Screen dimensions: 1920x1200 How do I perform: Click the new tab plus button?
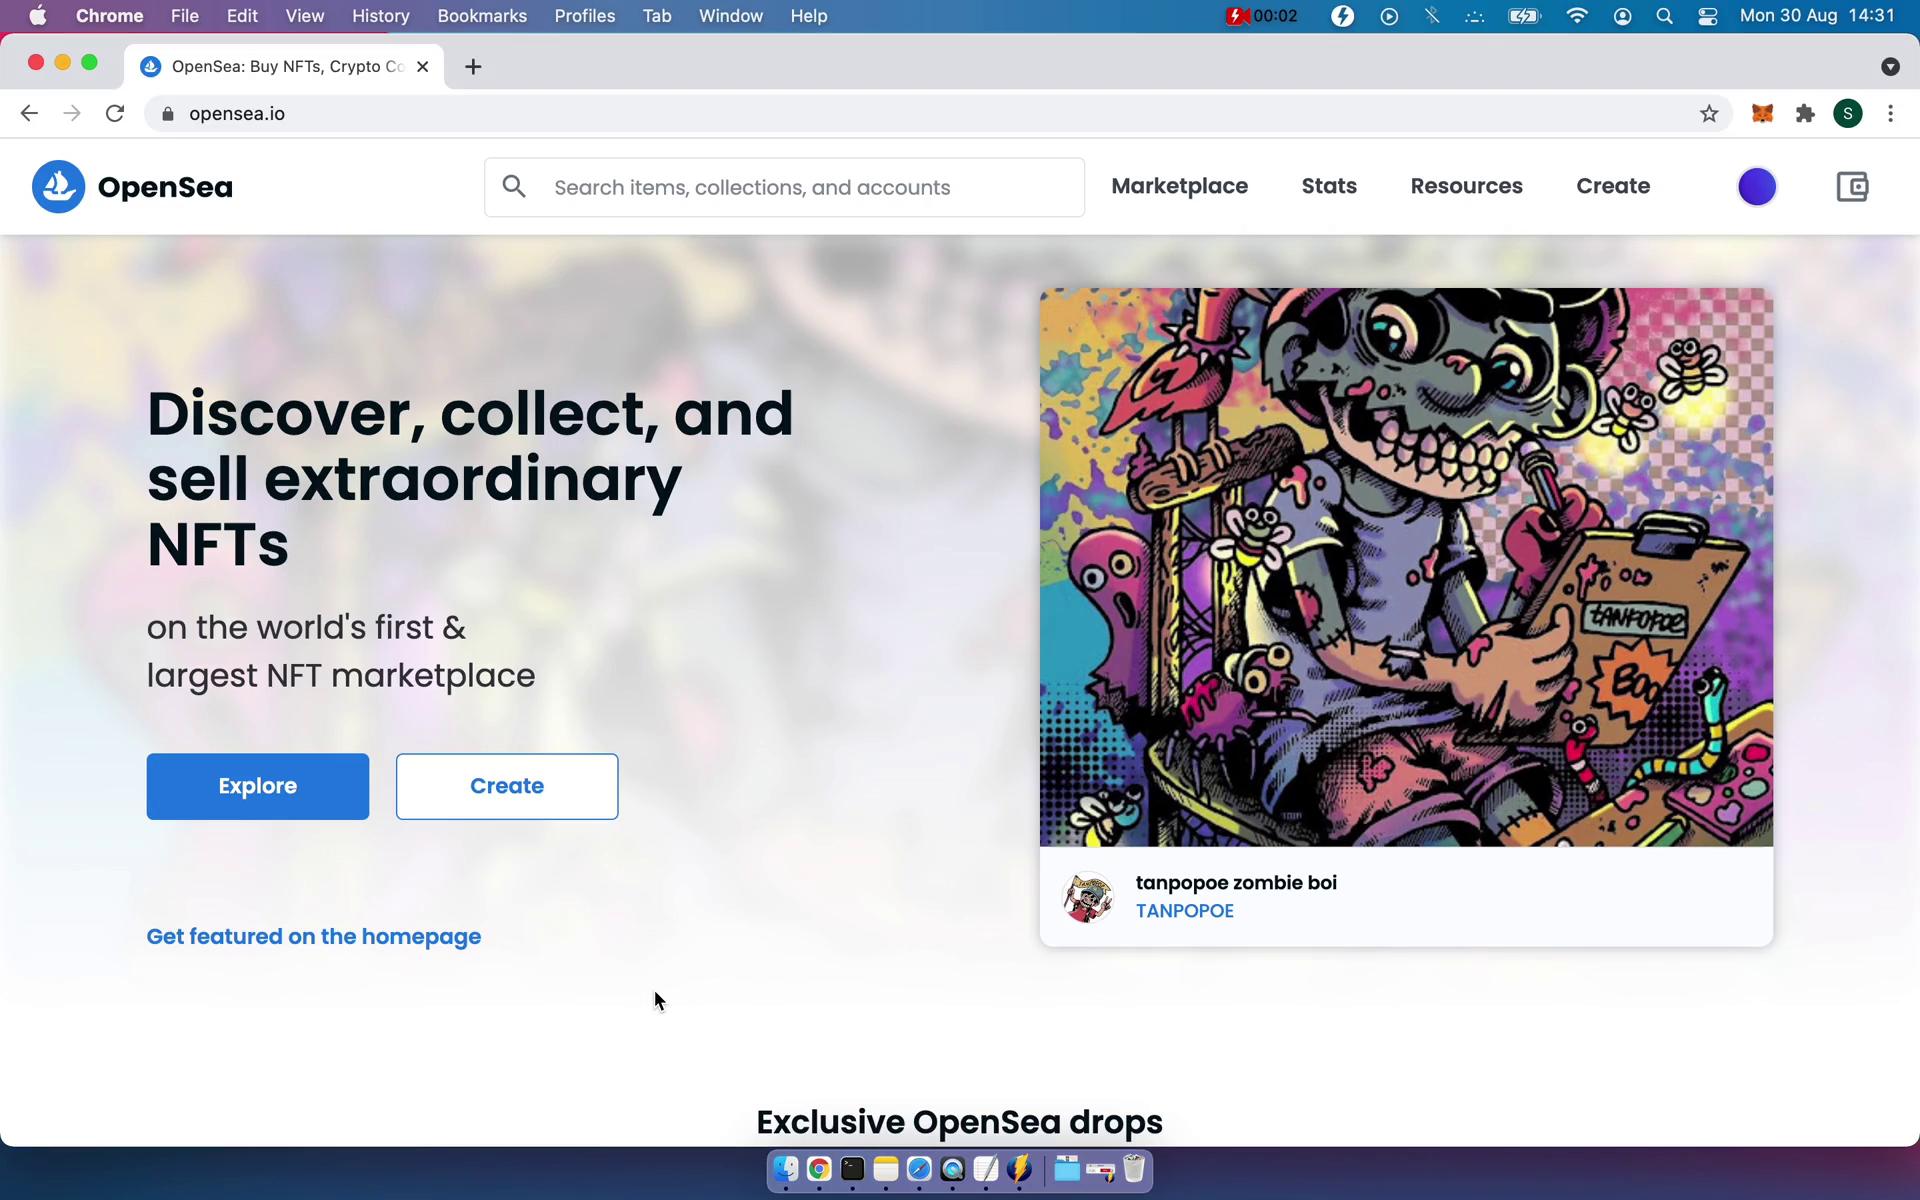(x=473, y=66)
